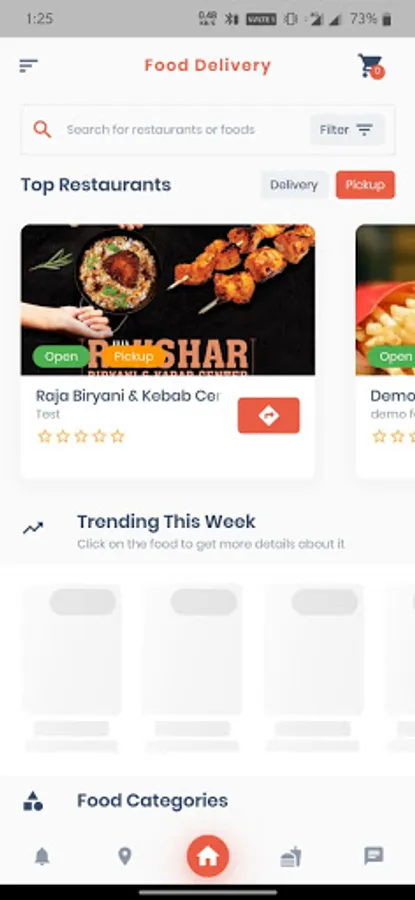Open the chat messages icon
The image size is (415, 900).
[x=374, y=856]
